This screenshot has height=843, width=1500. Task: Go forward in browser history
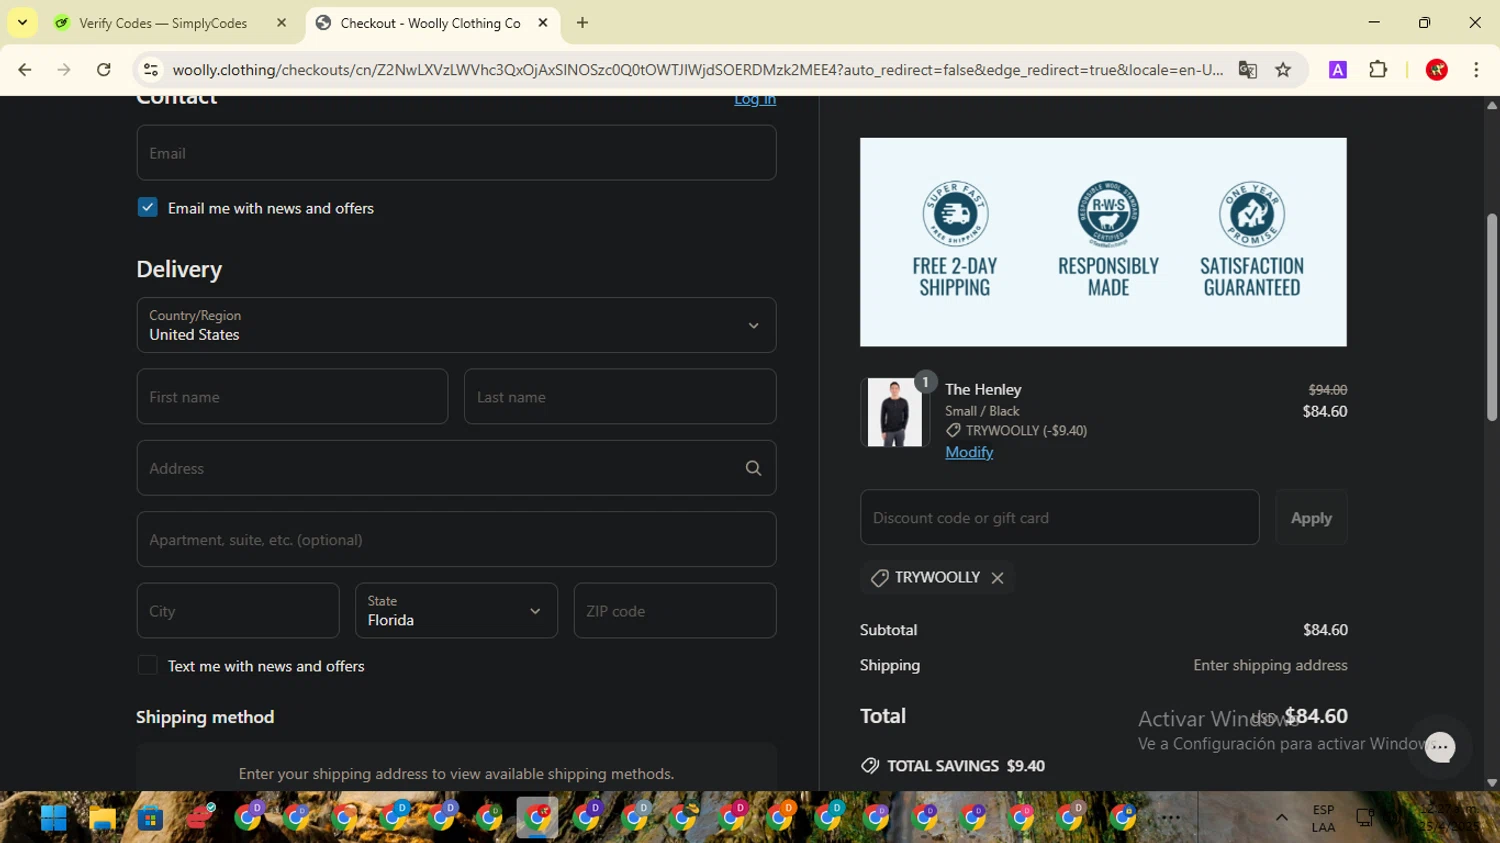[64, 69]
